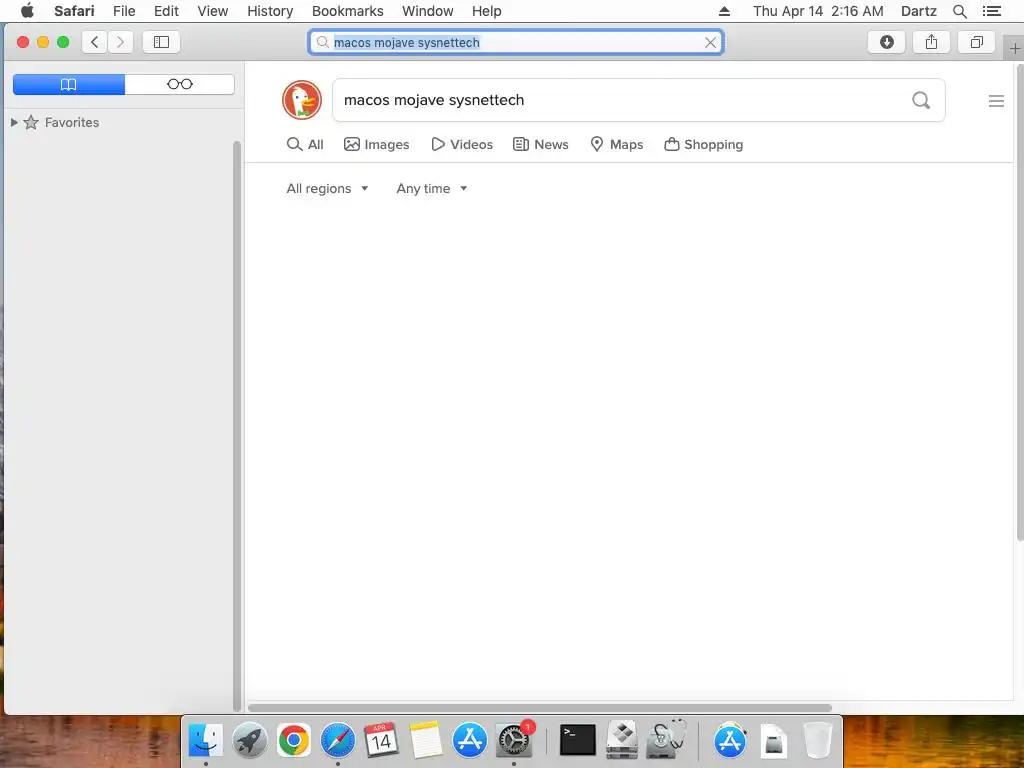Click the Safari address bar field
Image resolution: width=1024 pixels, height=768 pixels.
pos(516,42)
